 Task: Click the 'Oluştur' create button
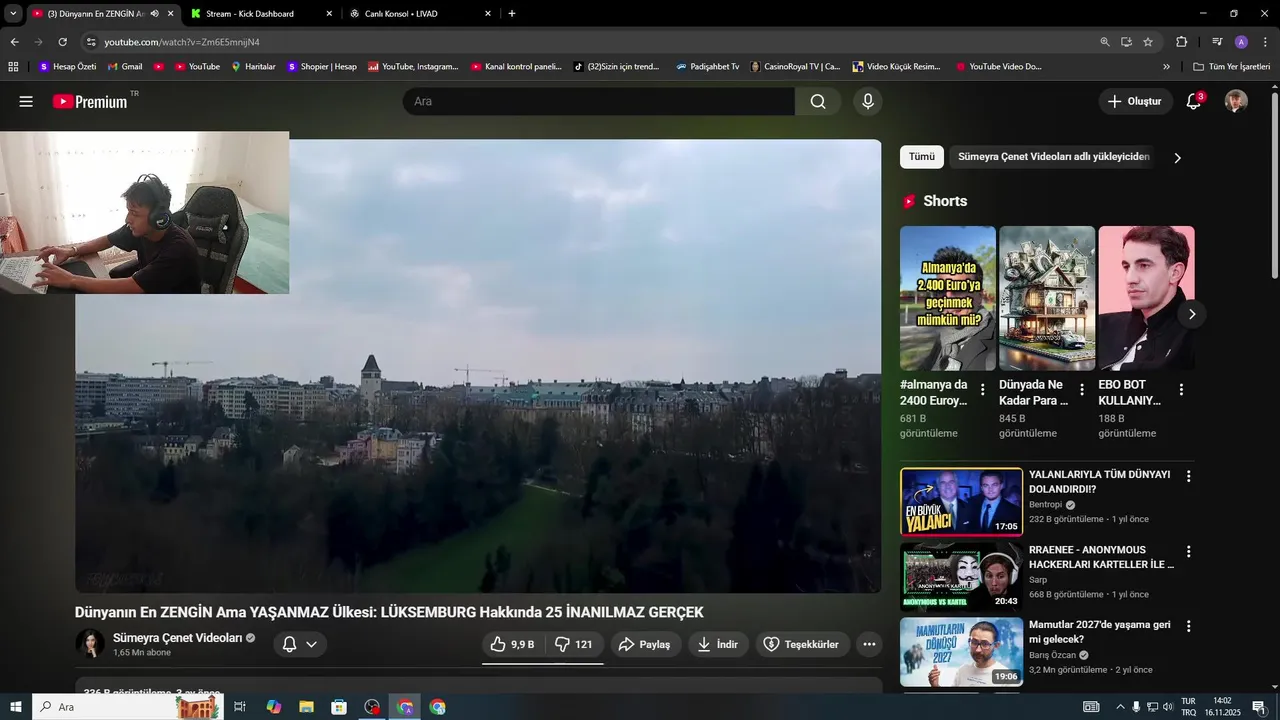1135,101
